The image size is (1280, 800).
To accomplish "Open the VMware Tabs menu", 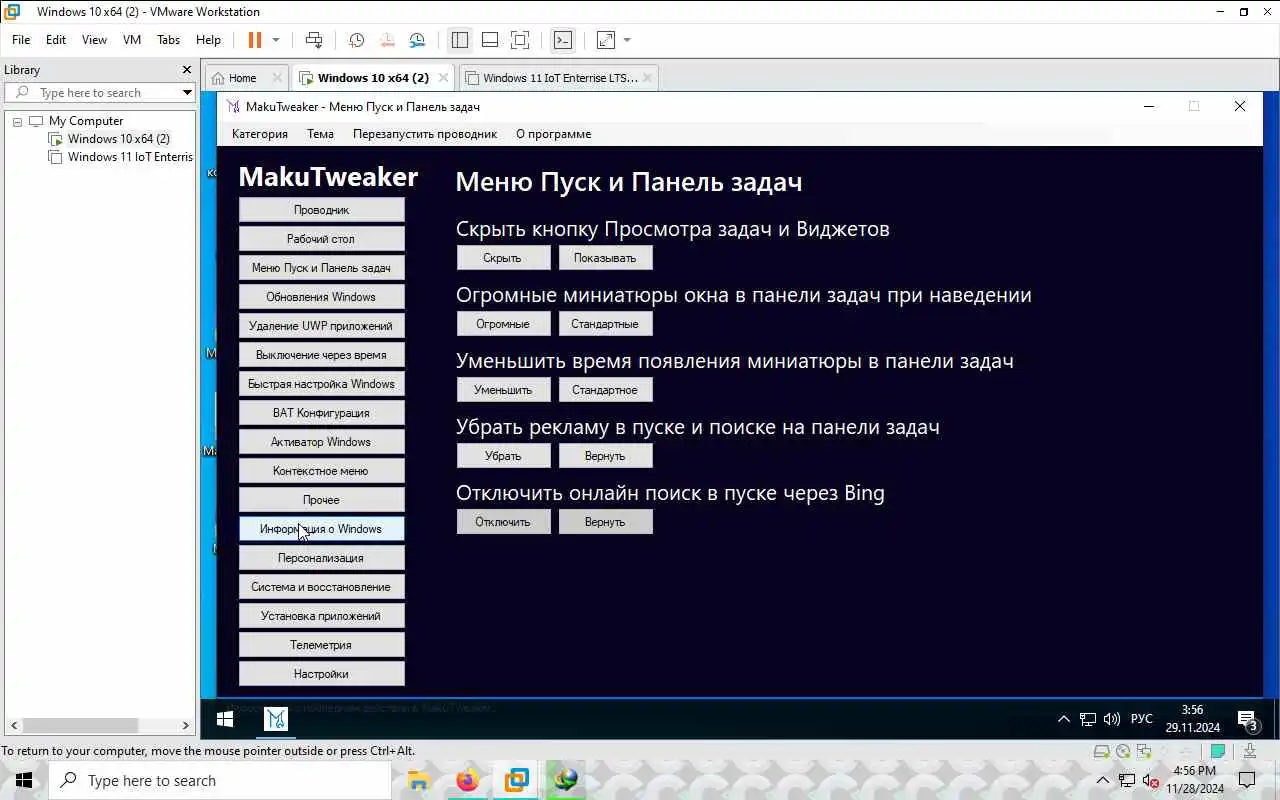I will click(x=169, y=40).
